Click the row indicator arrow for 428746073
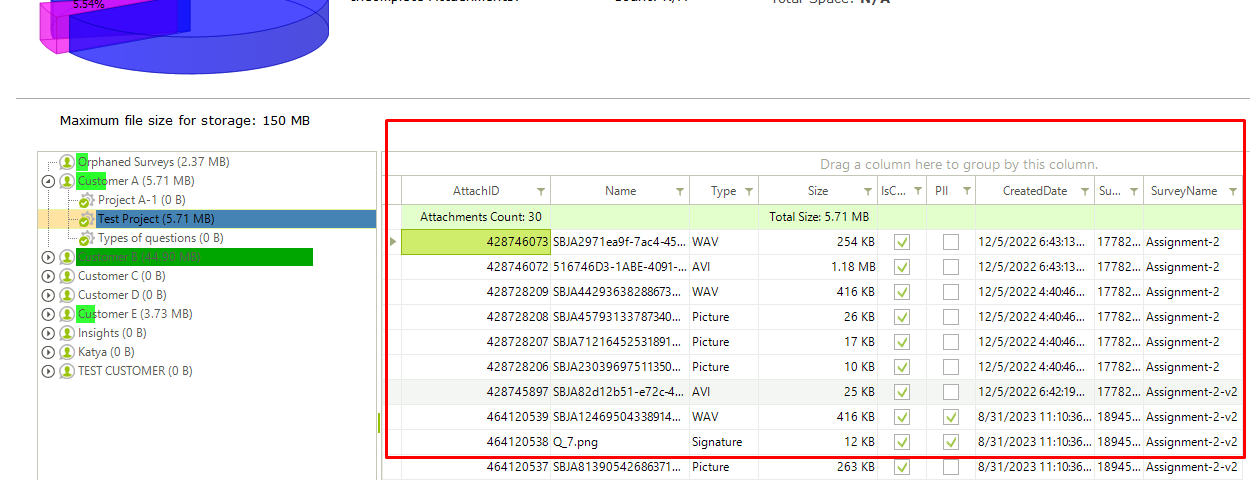1250x480 pixels. (392, 242)
